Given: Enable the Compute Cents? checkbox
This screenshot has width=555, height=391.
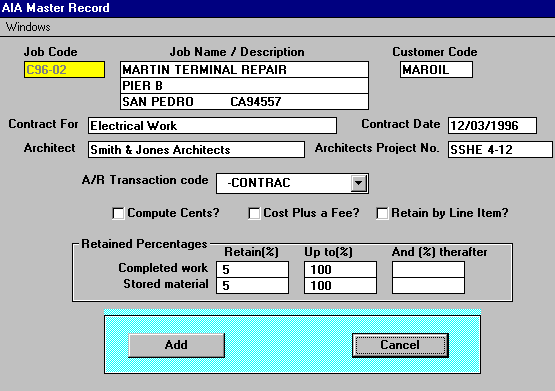Looking at the screenshot, I should [118, 213].
